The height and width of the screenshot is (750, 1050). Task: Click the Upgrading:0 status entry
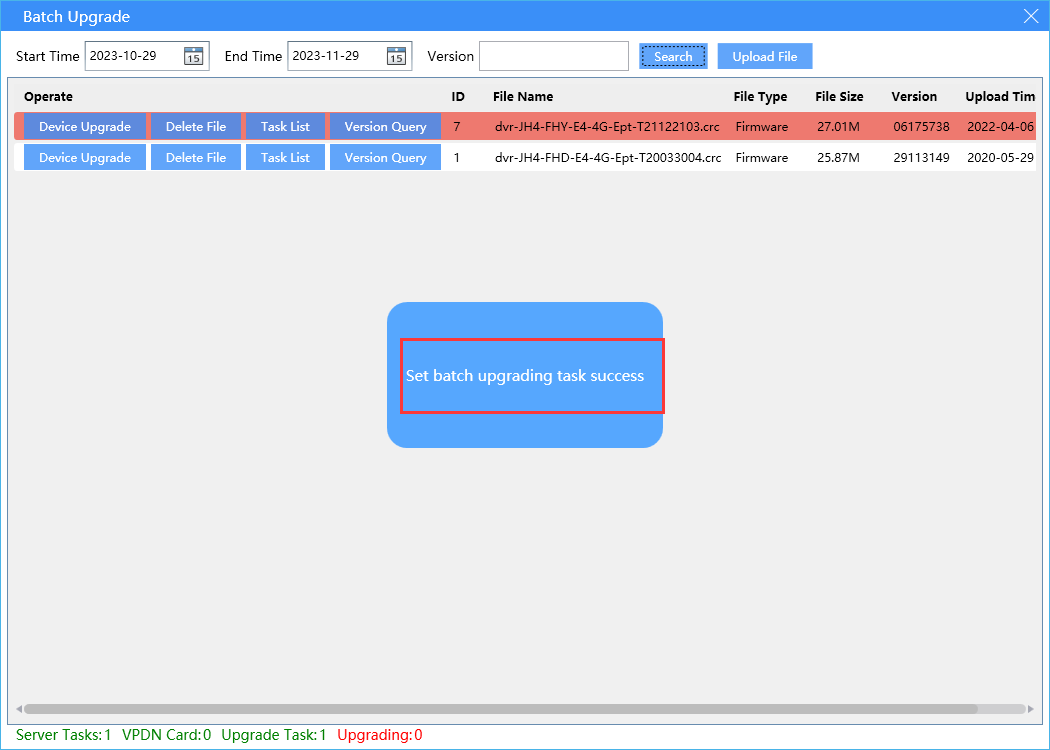click(380, 735)
